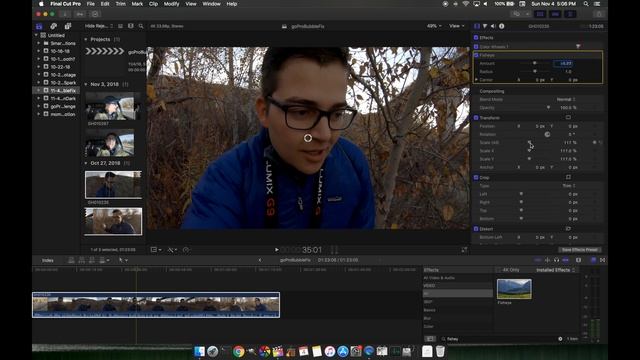Open the Titles and Generators sidebar icon
Screen dimensions: 640x360
tap(68, 26)
